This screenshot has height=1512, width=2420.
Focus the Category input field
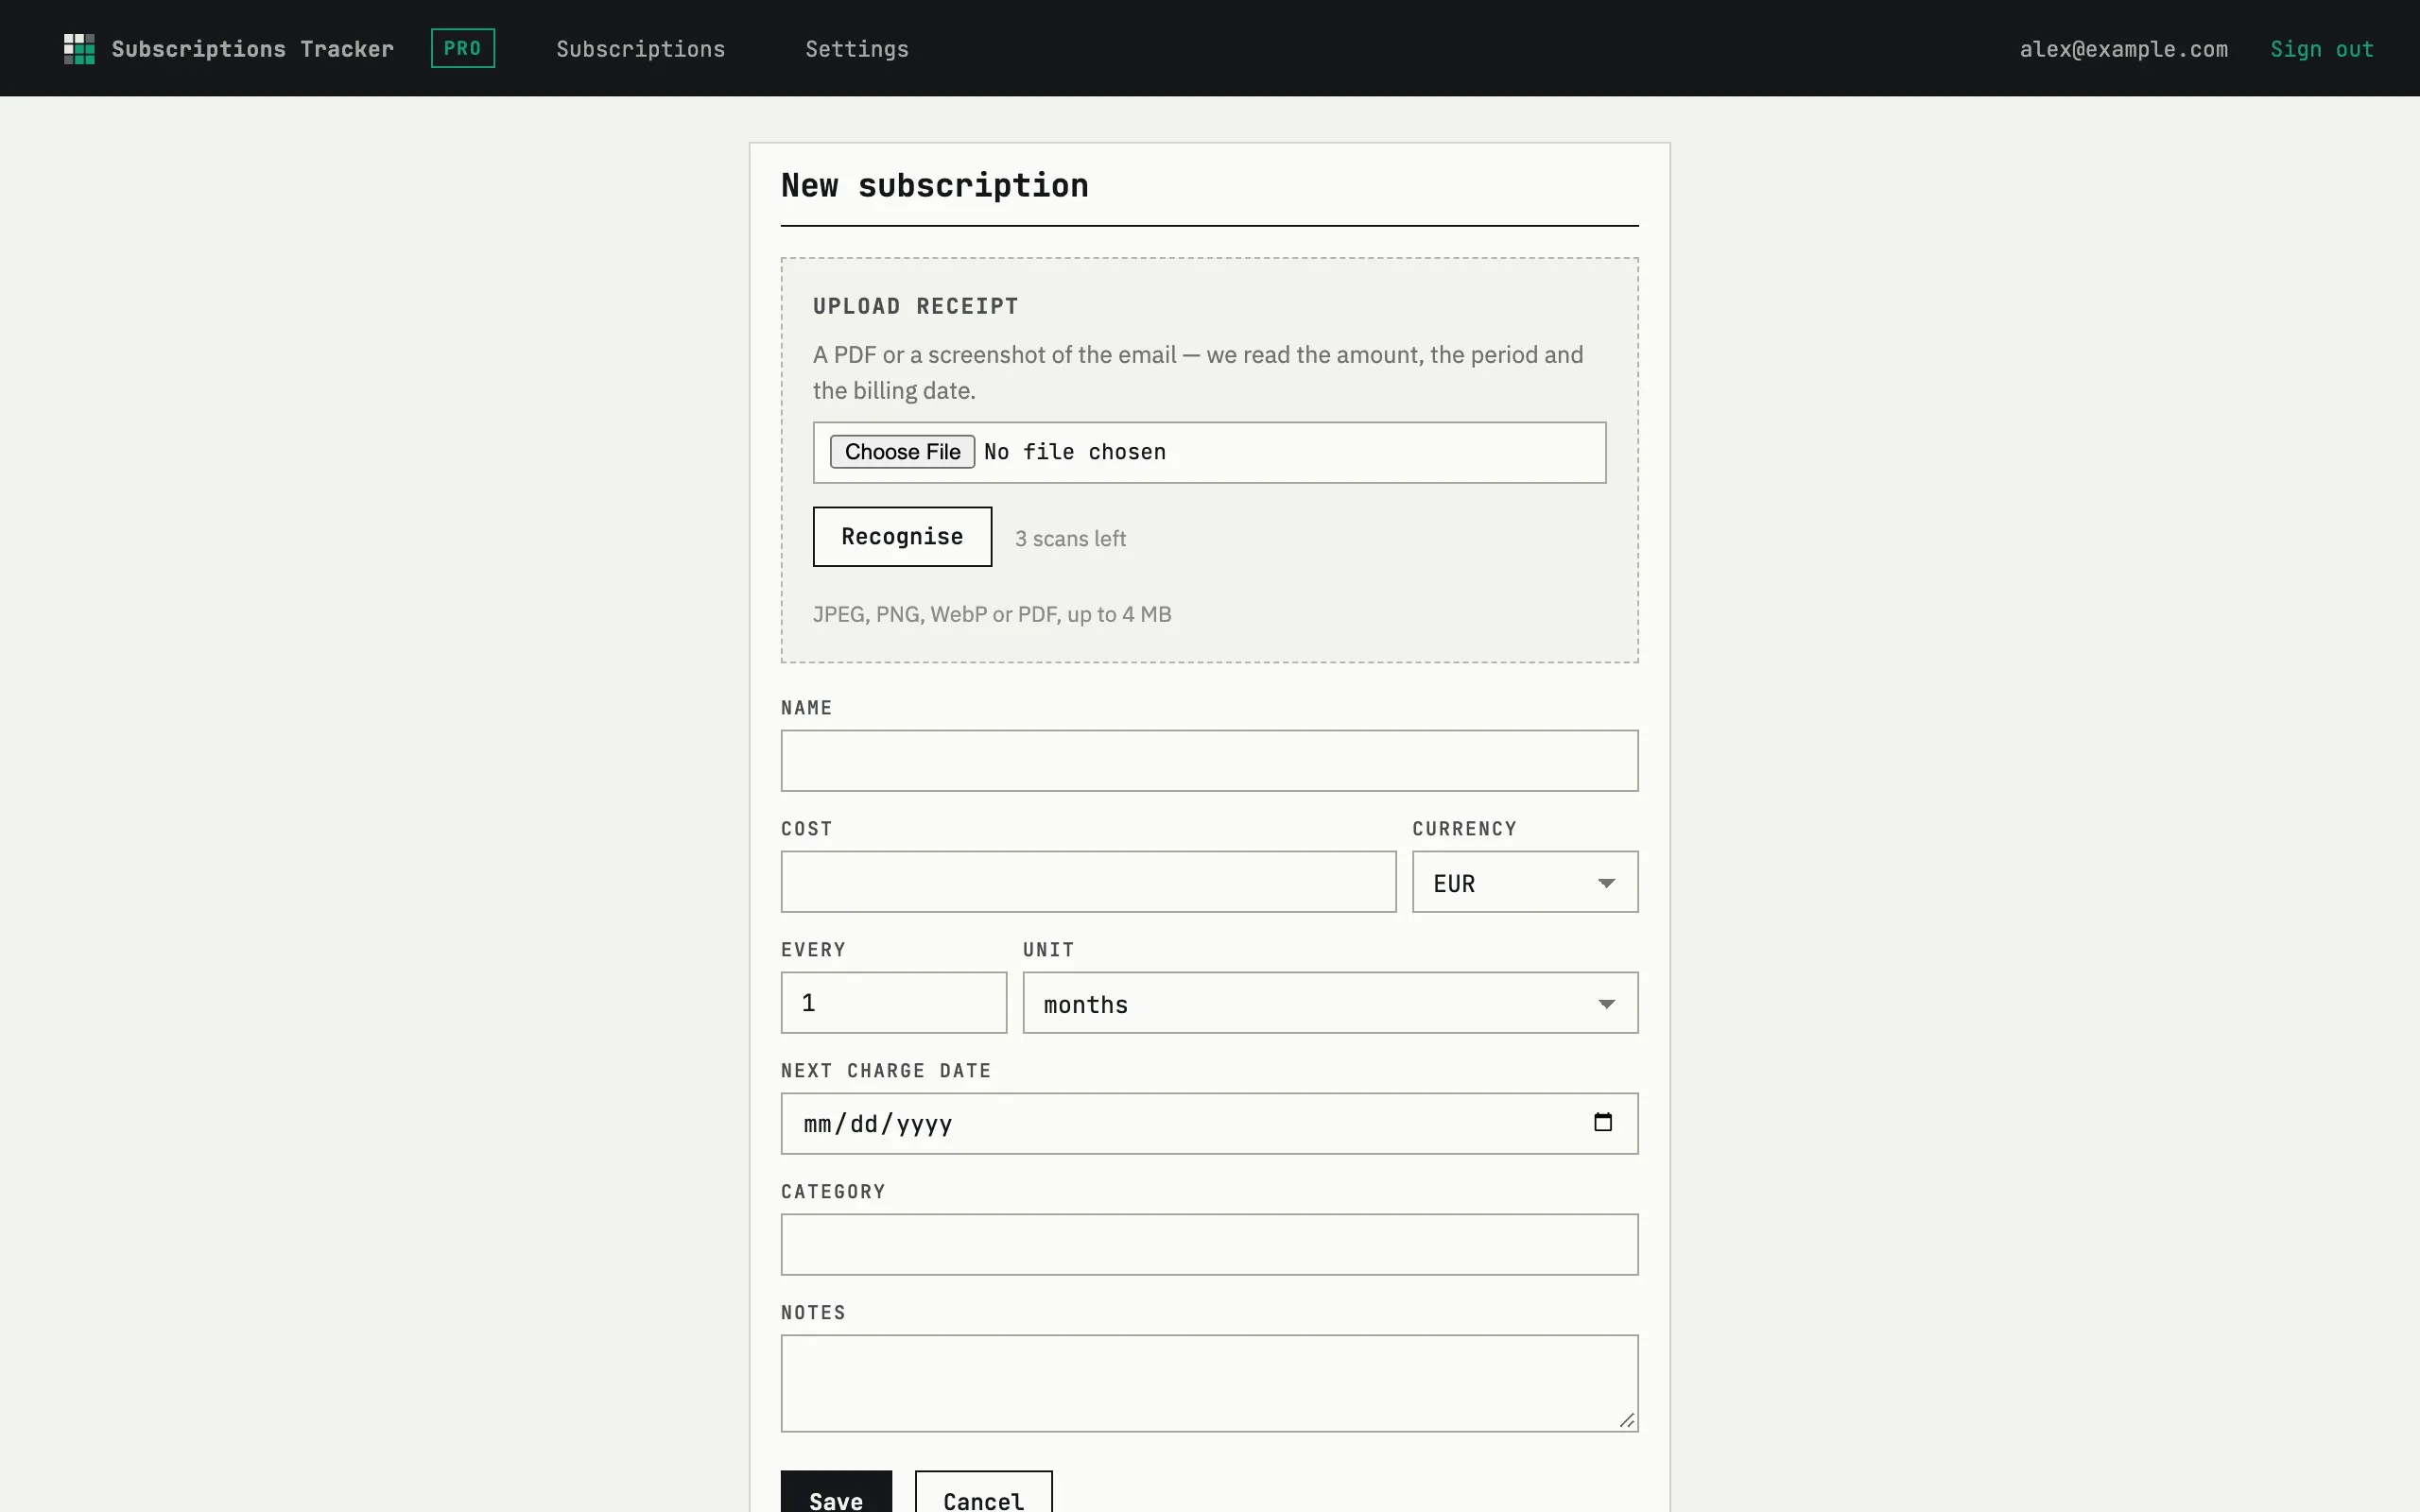click(x=1209, y=1245)
